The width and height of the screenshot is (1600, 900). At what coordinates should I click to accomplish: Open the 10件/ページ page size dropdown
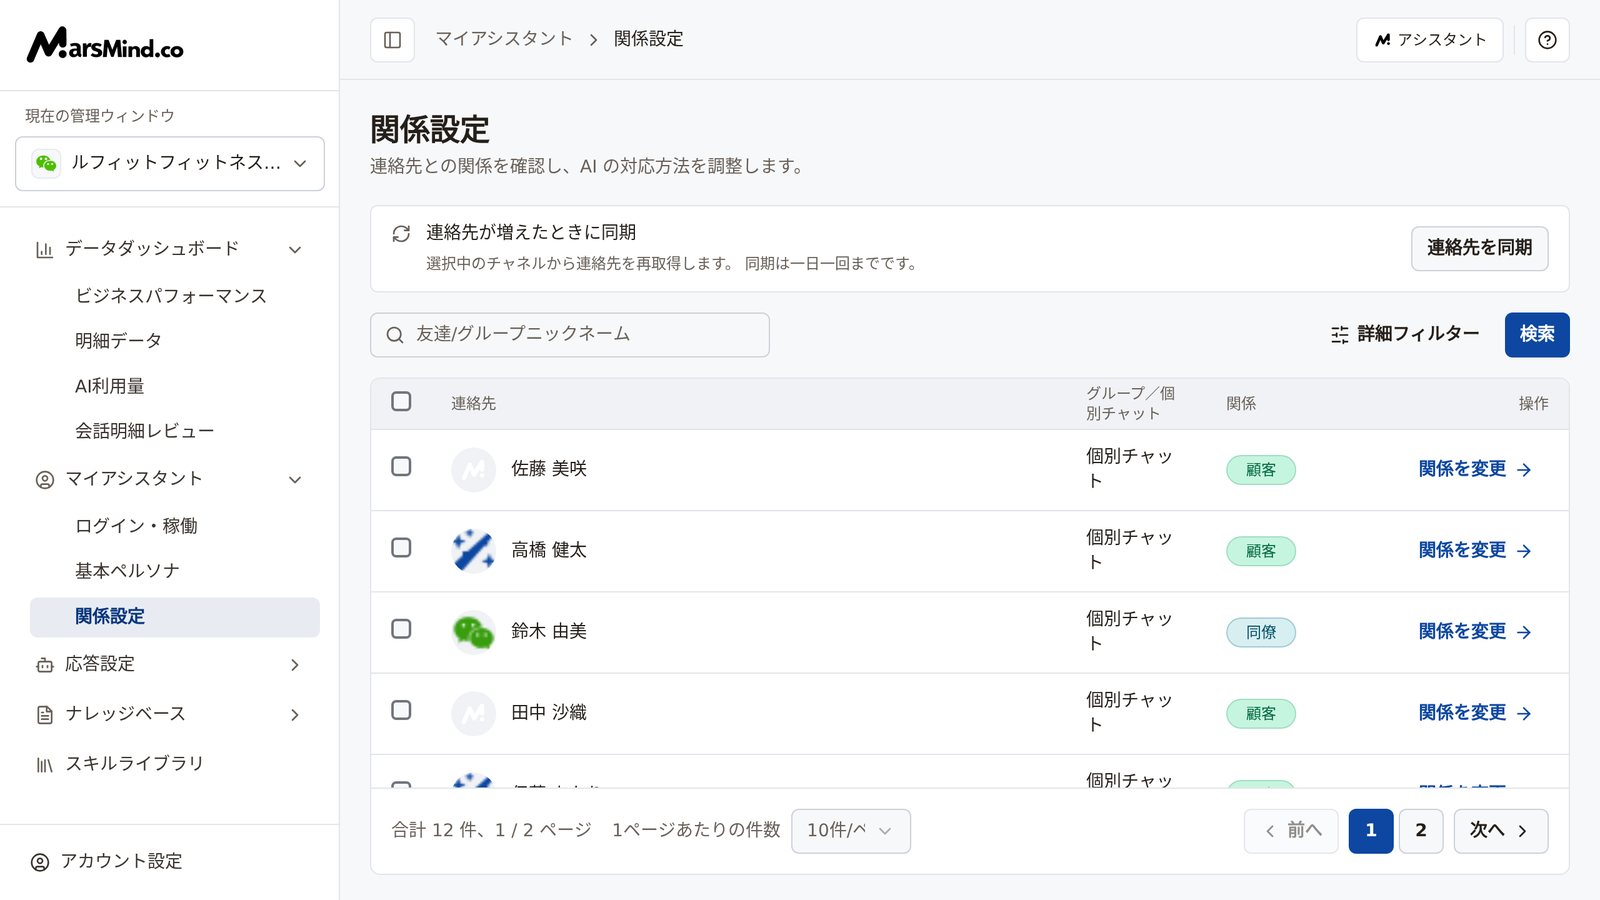click(851, 831)
